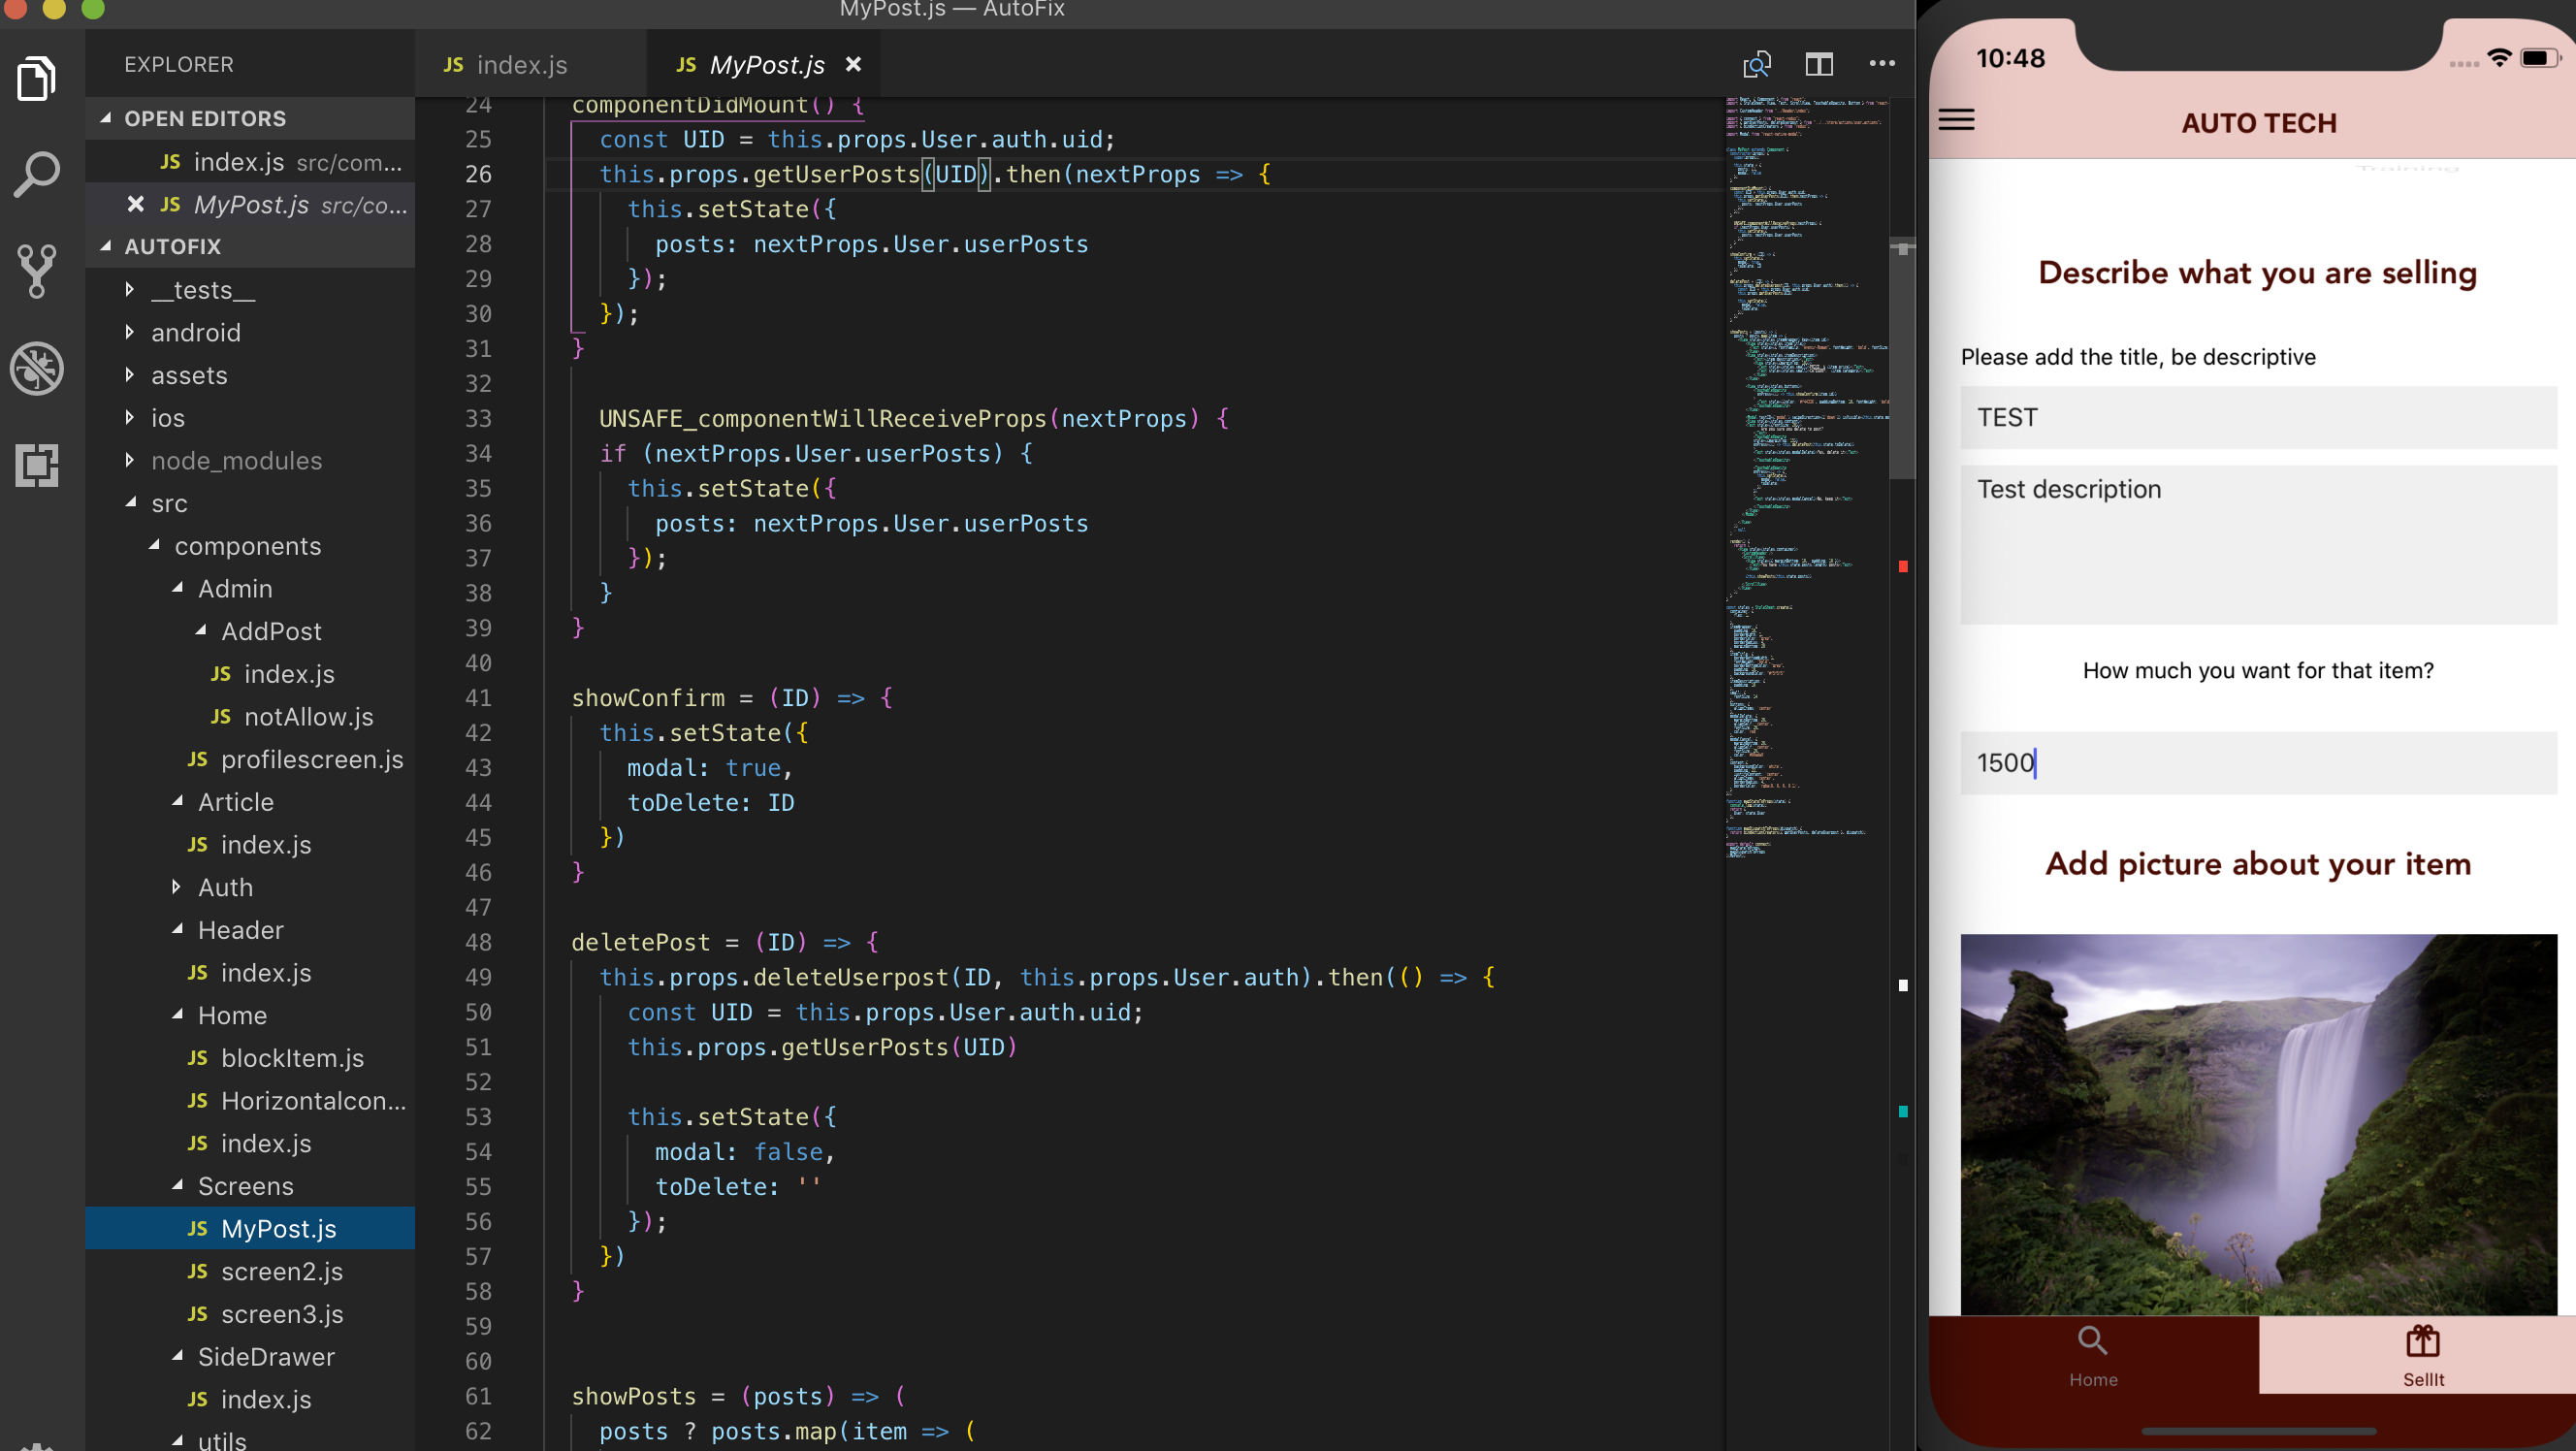Collapse the src folder
Viewport: 2576px width, 1451px height.
(169, 503)
